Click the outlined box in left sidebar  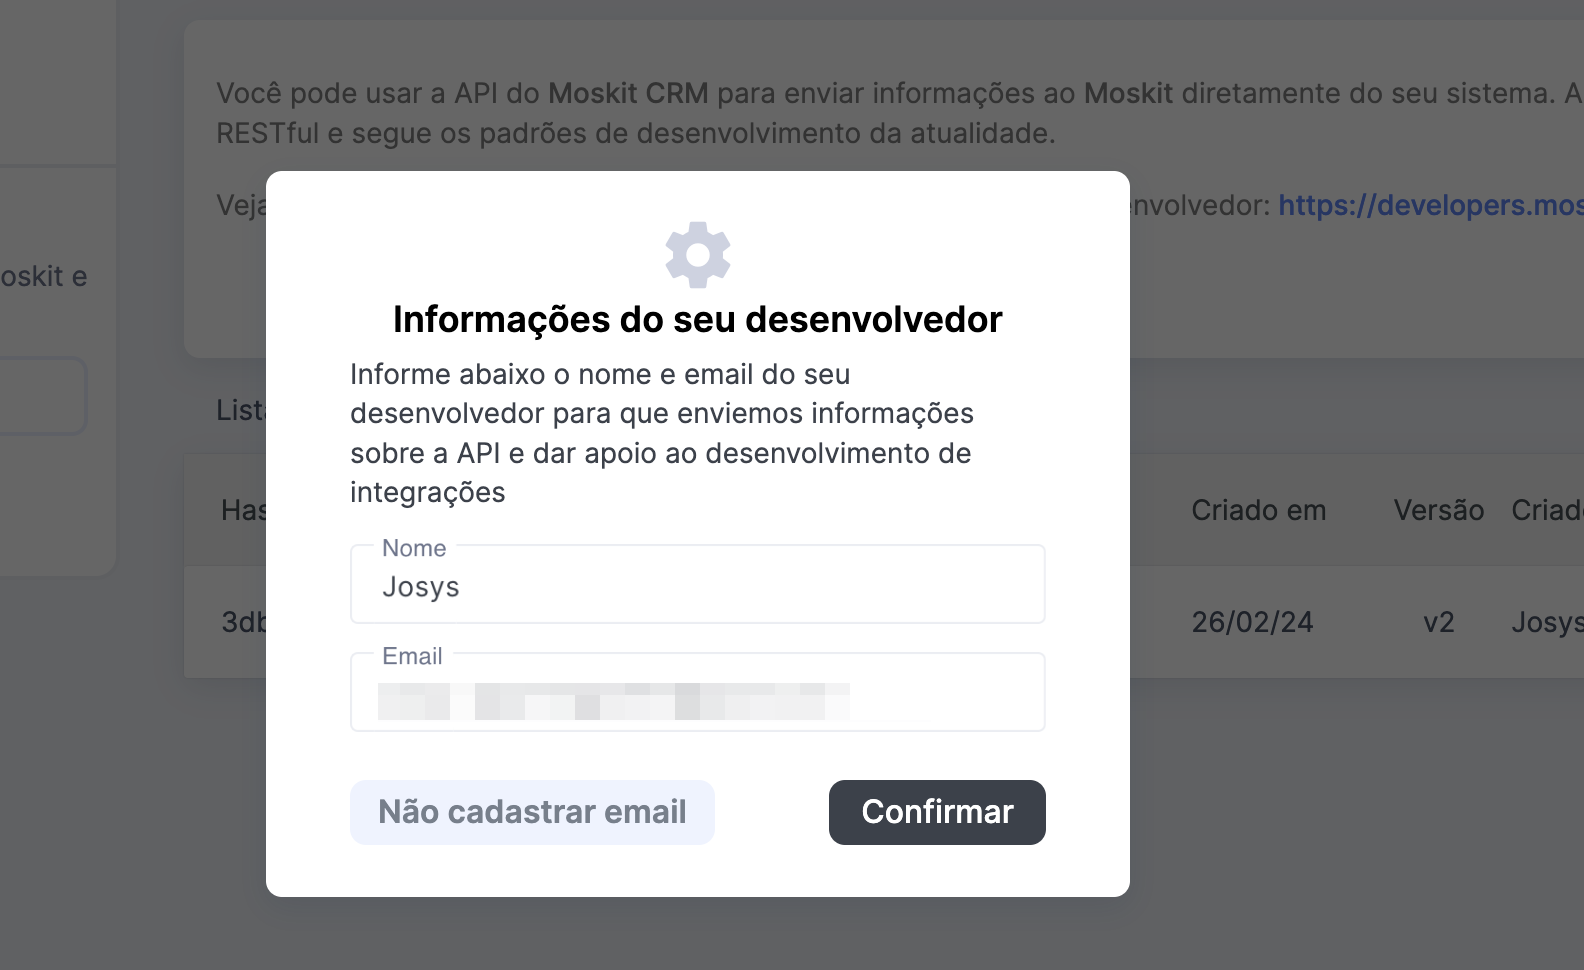pos(42,396)
